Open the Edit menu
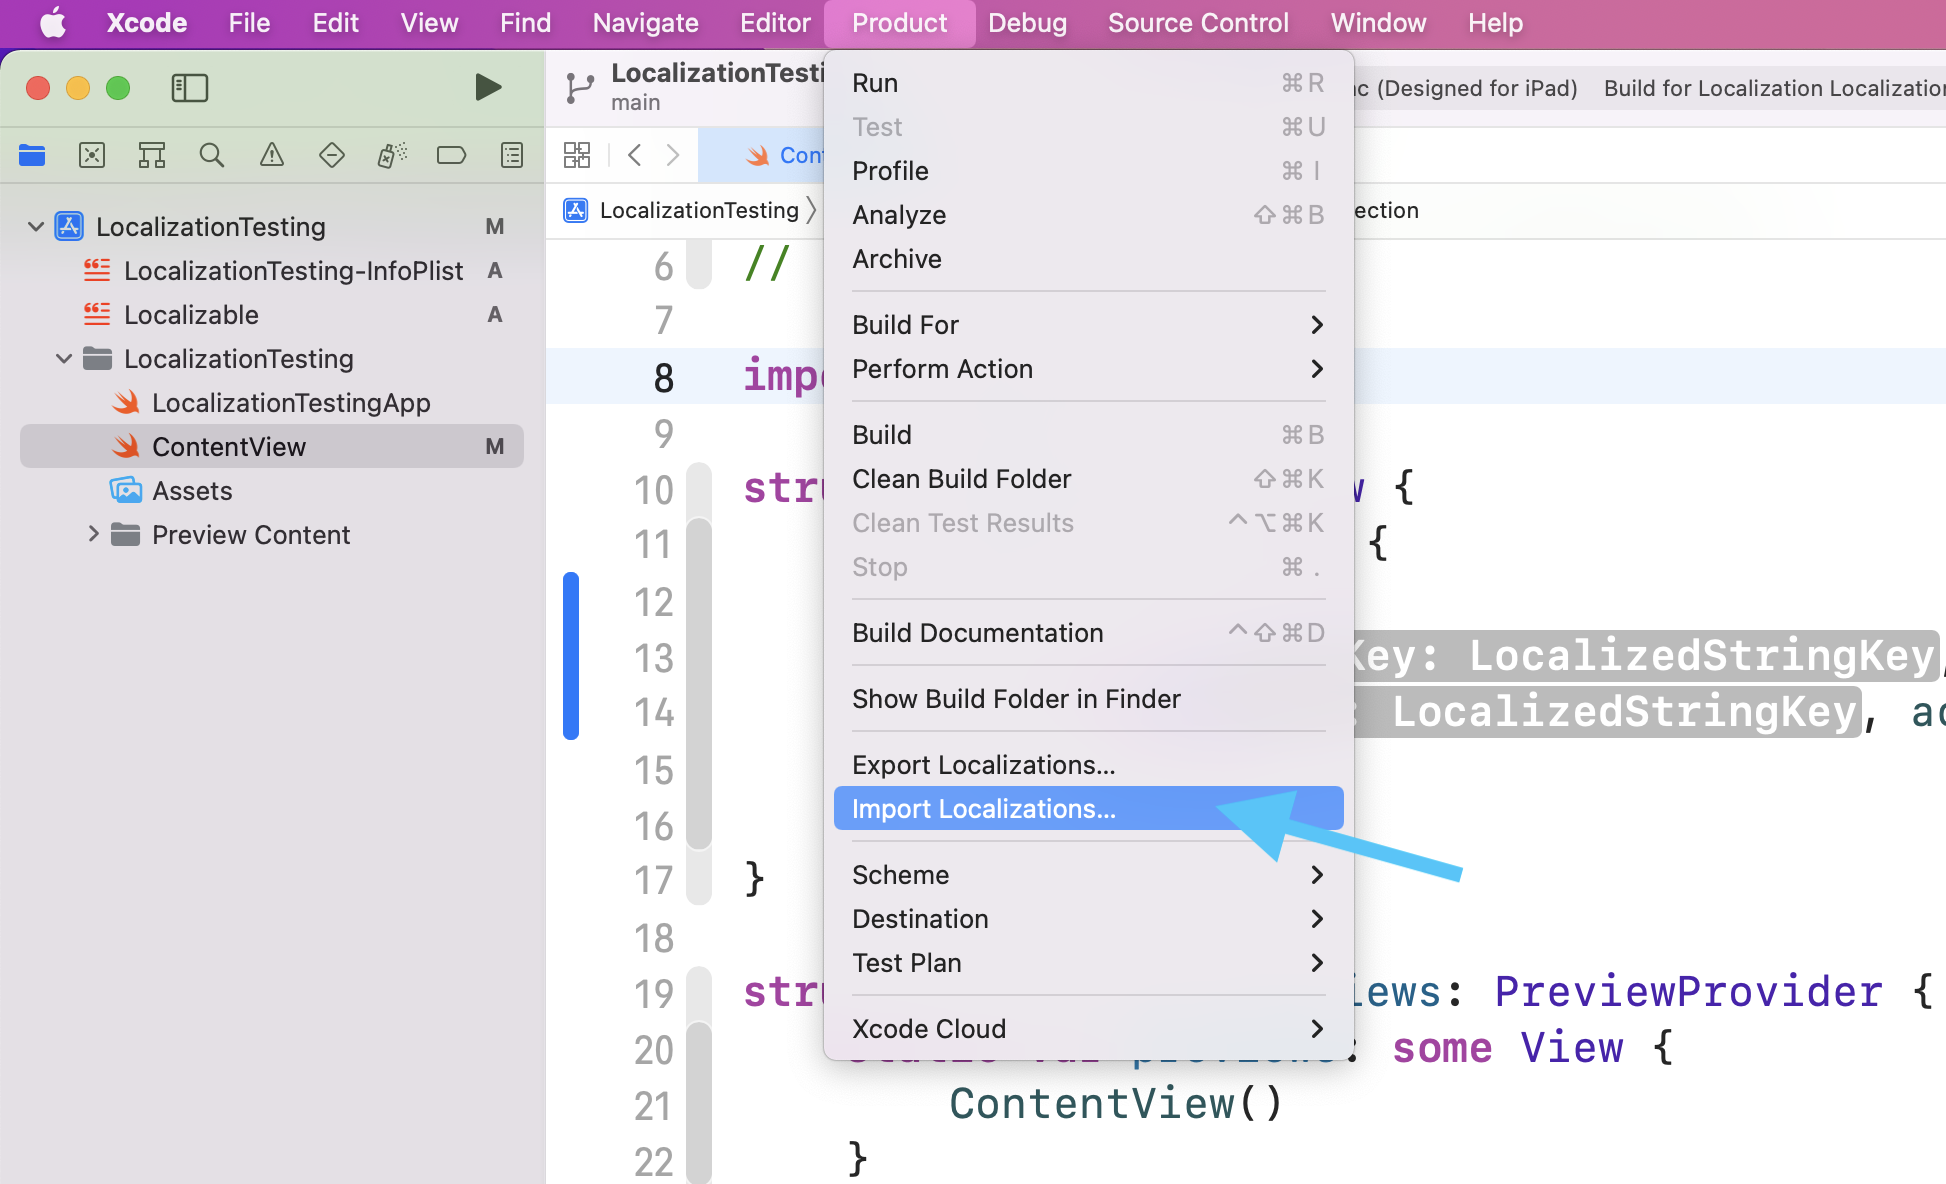 (335, 22)
